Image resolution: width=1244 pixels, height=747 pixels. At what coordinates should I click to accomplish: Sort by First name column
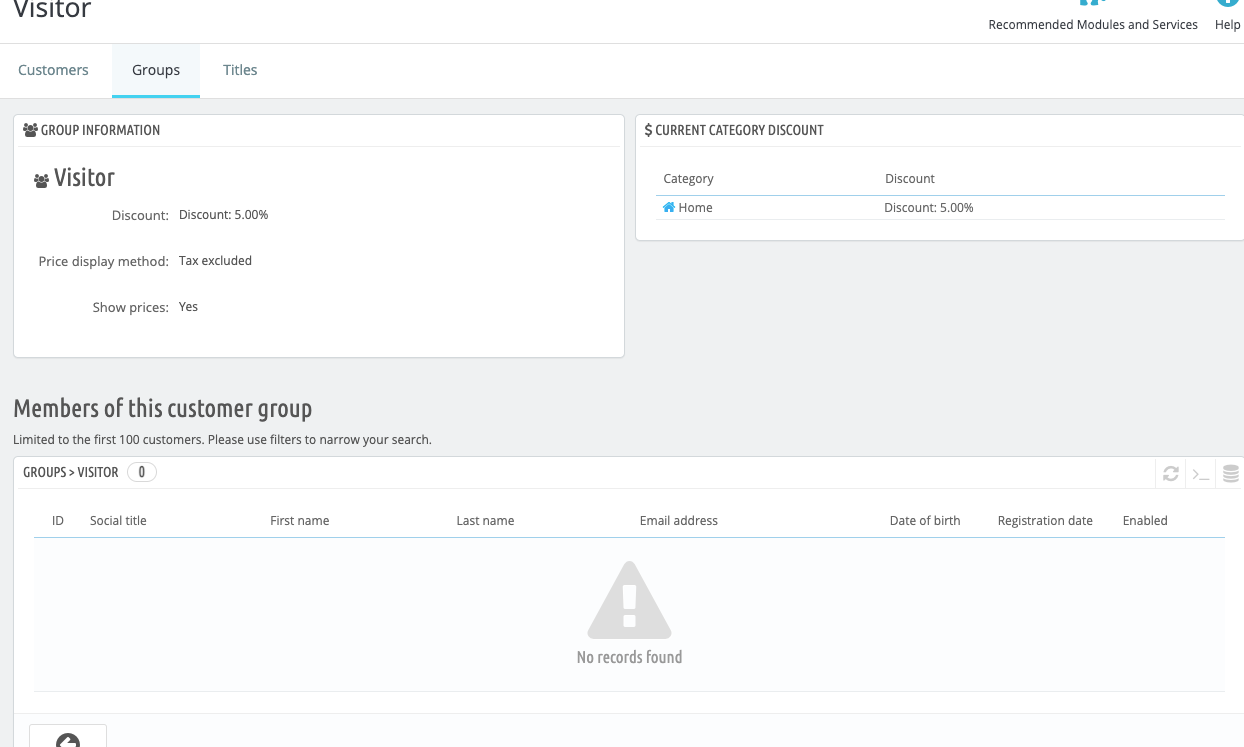point(299,520)
